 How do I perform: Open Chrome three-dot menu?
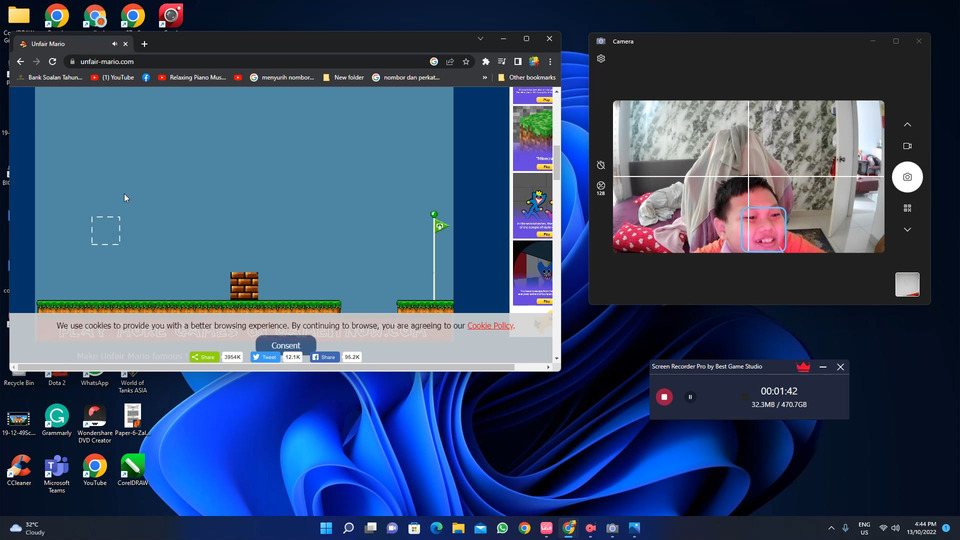[x=550, y=61]
